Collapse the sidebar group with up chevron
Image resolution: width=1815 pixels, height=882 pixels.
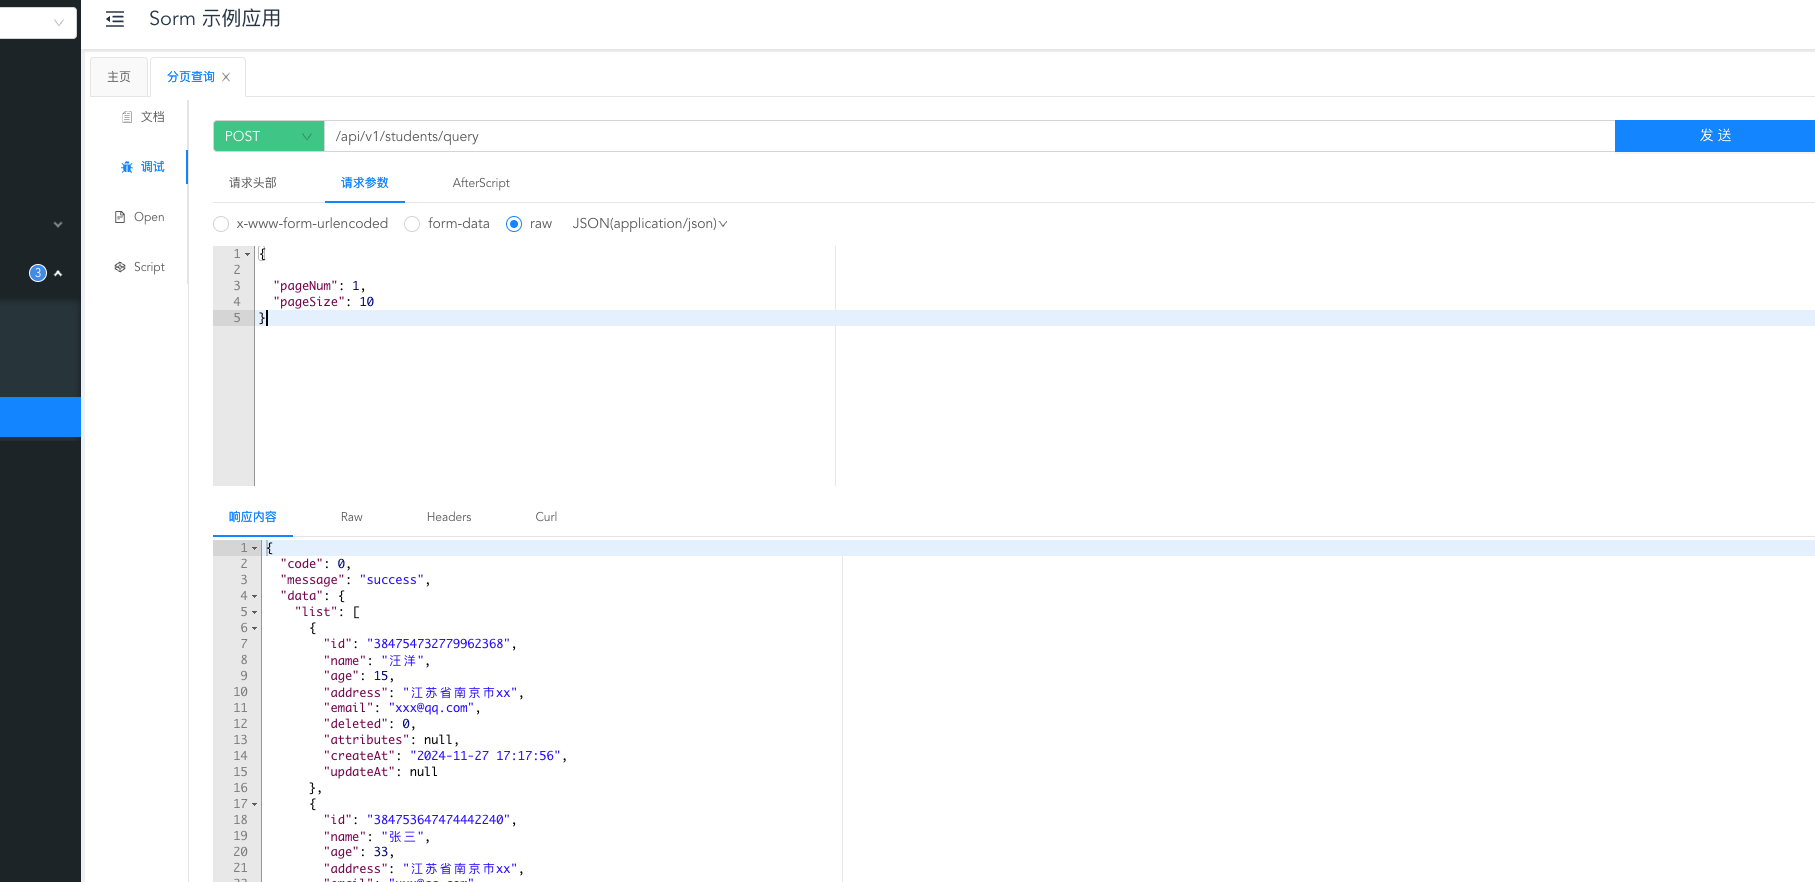(58, 273)
